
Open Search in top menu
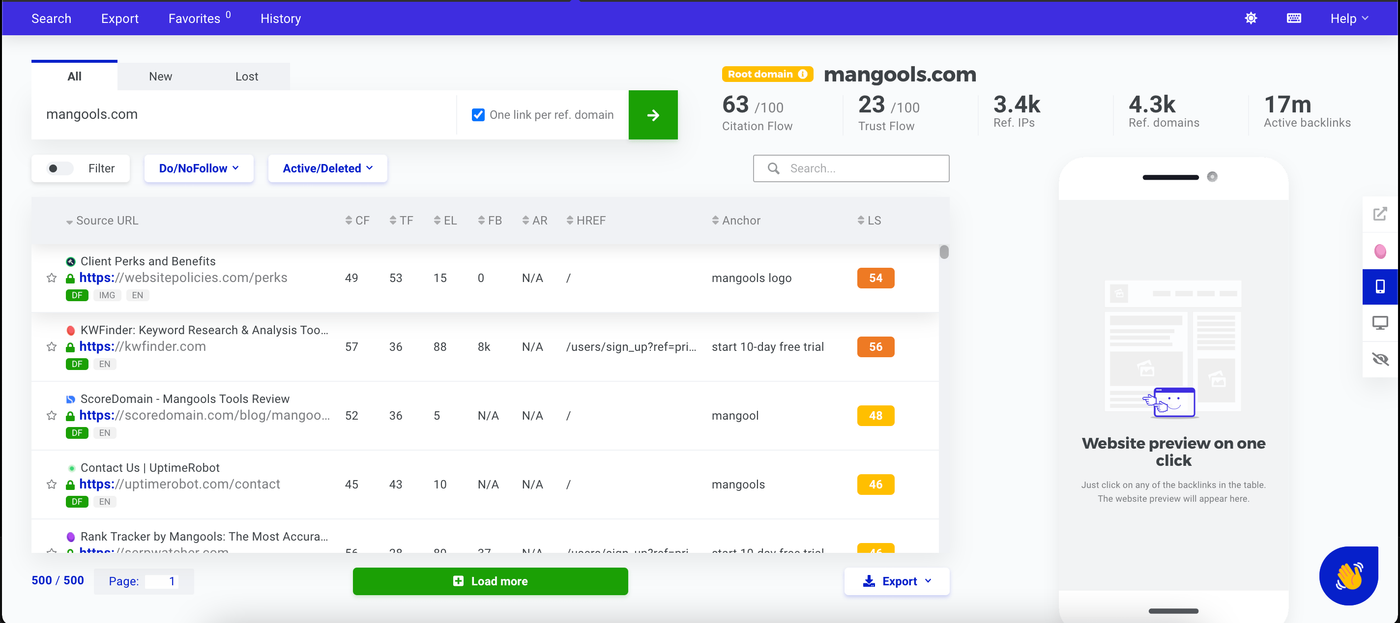(51, 18)
